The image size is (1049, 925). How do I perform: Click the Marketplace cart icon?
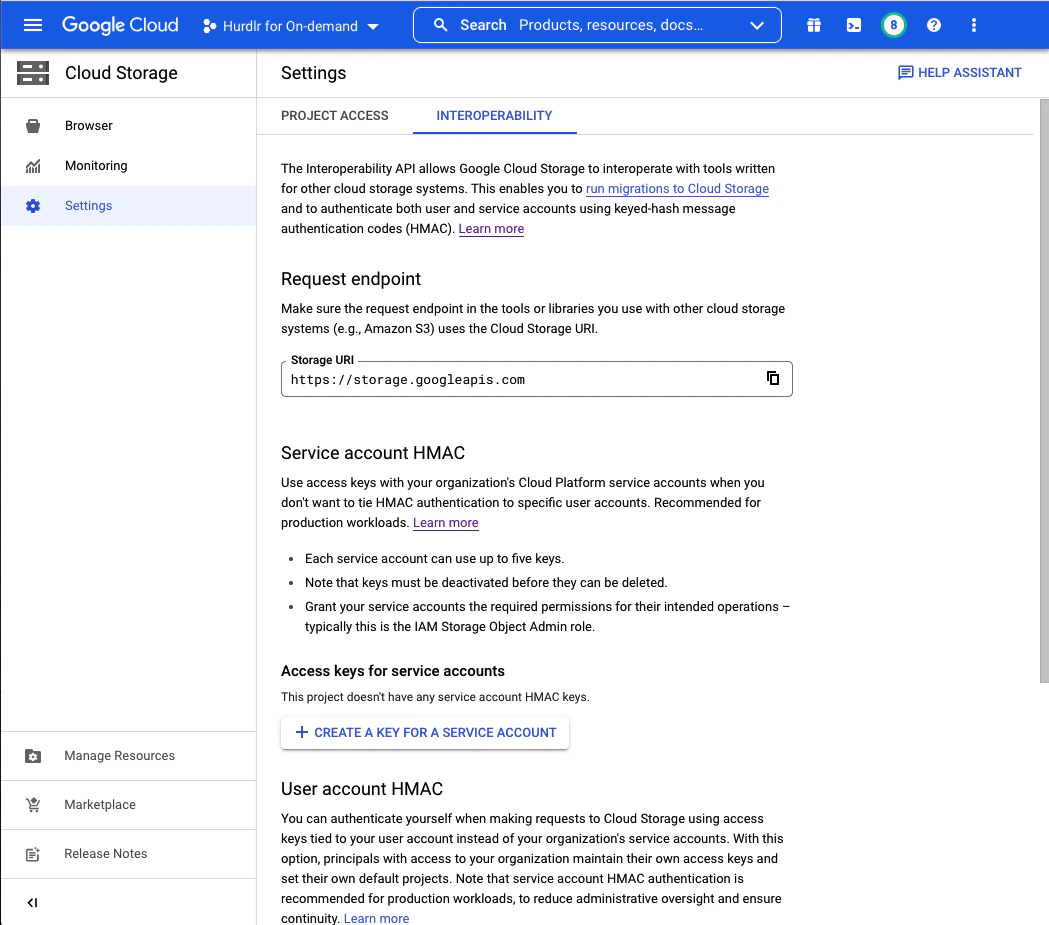[x=33, y=805]
